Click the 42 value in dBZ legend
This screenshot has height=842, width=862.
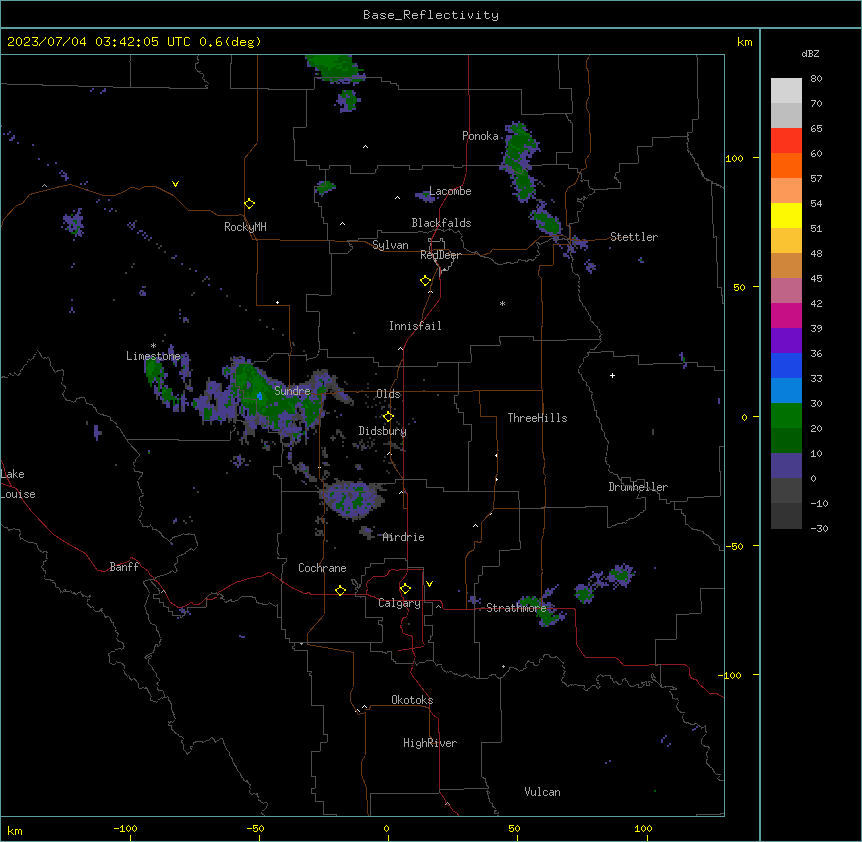(816, 303)
